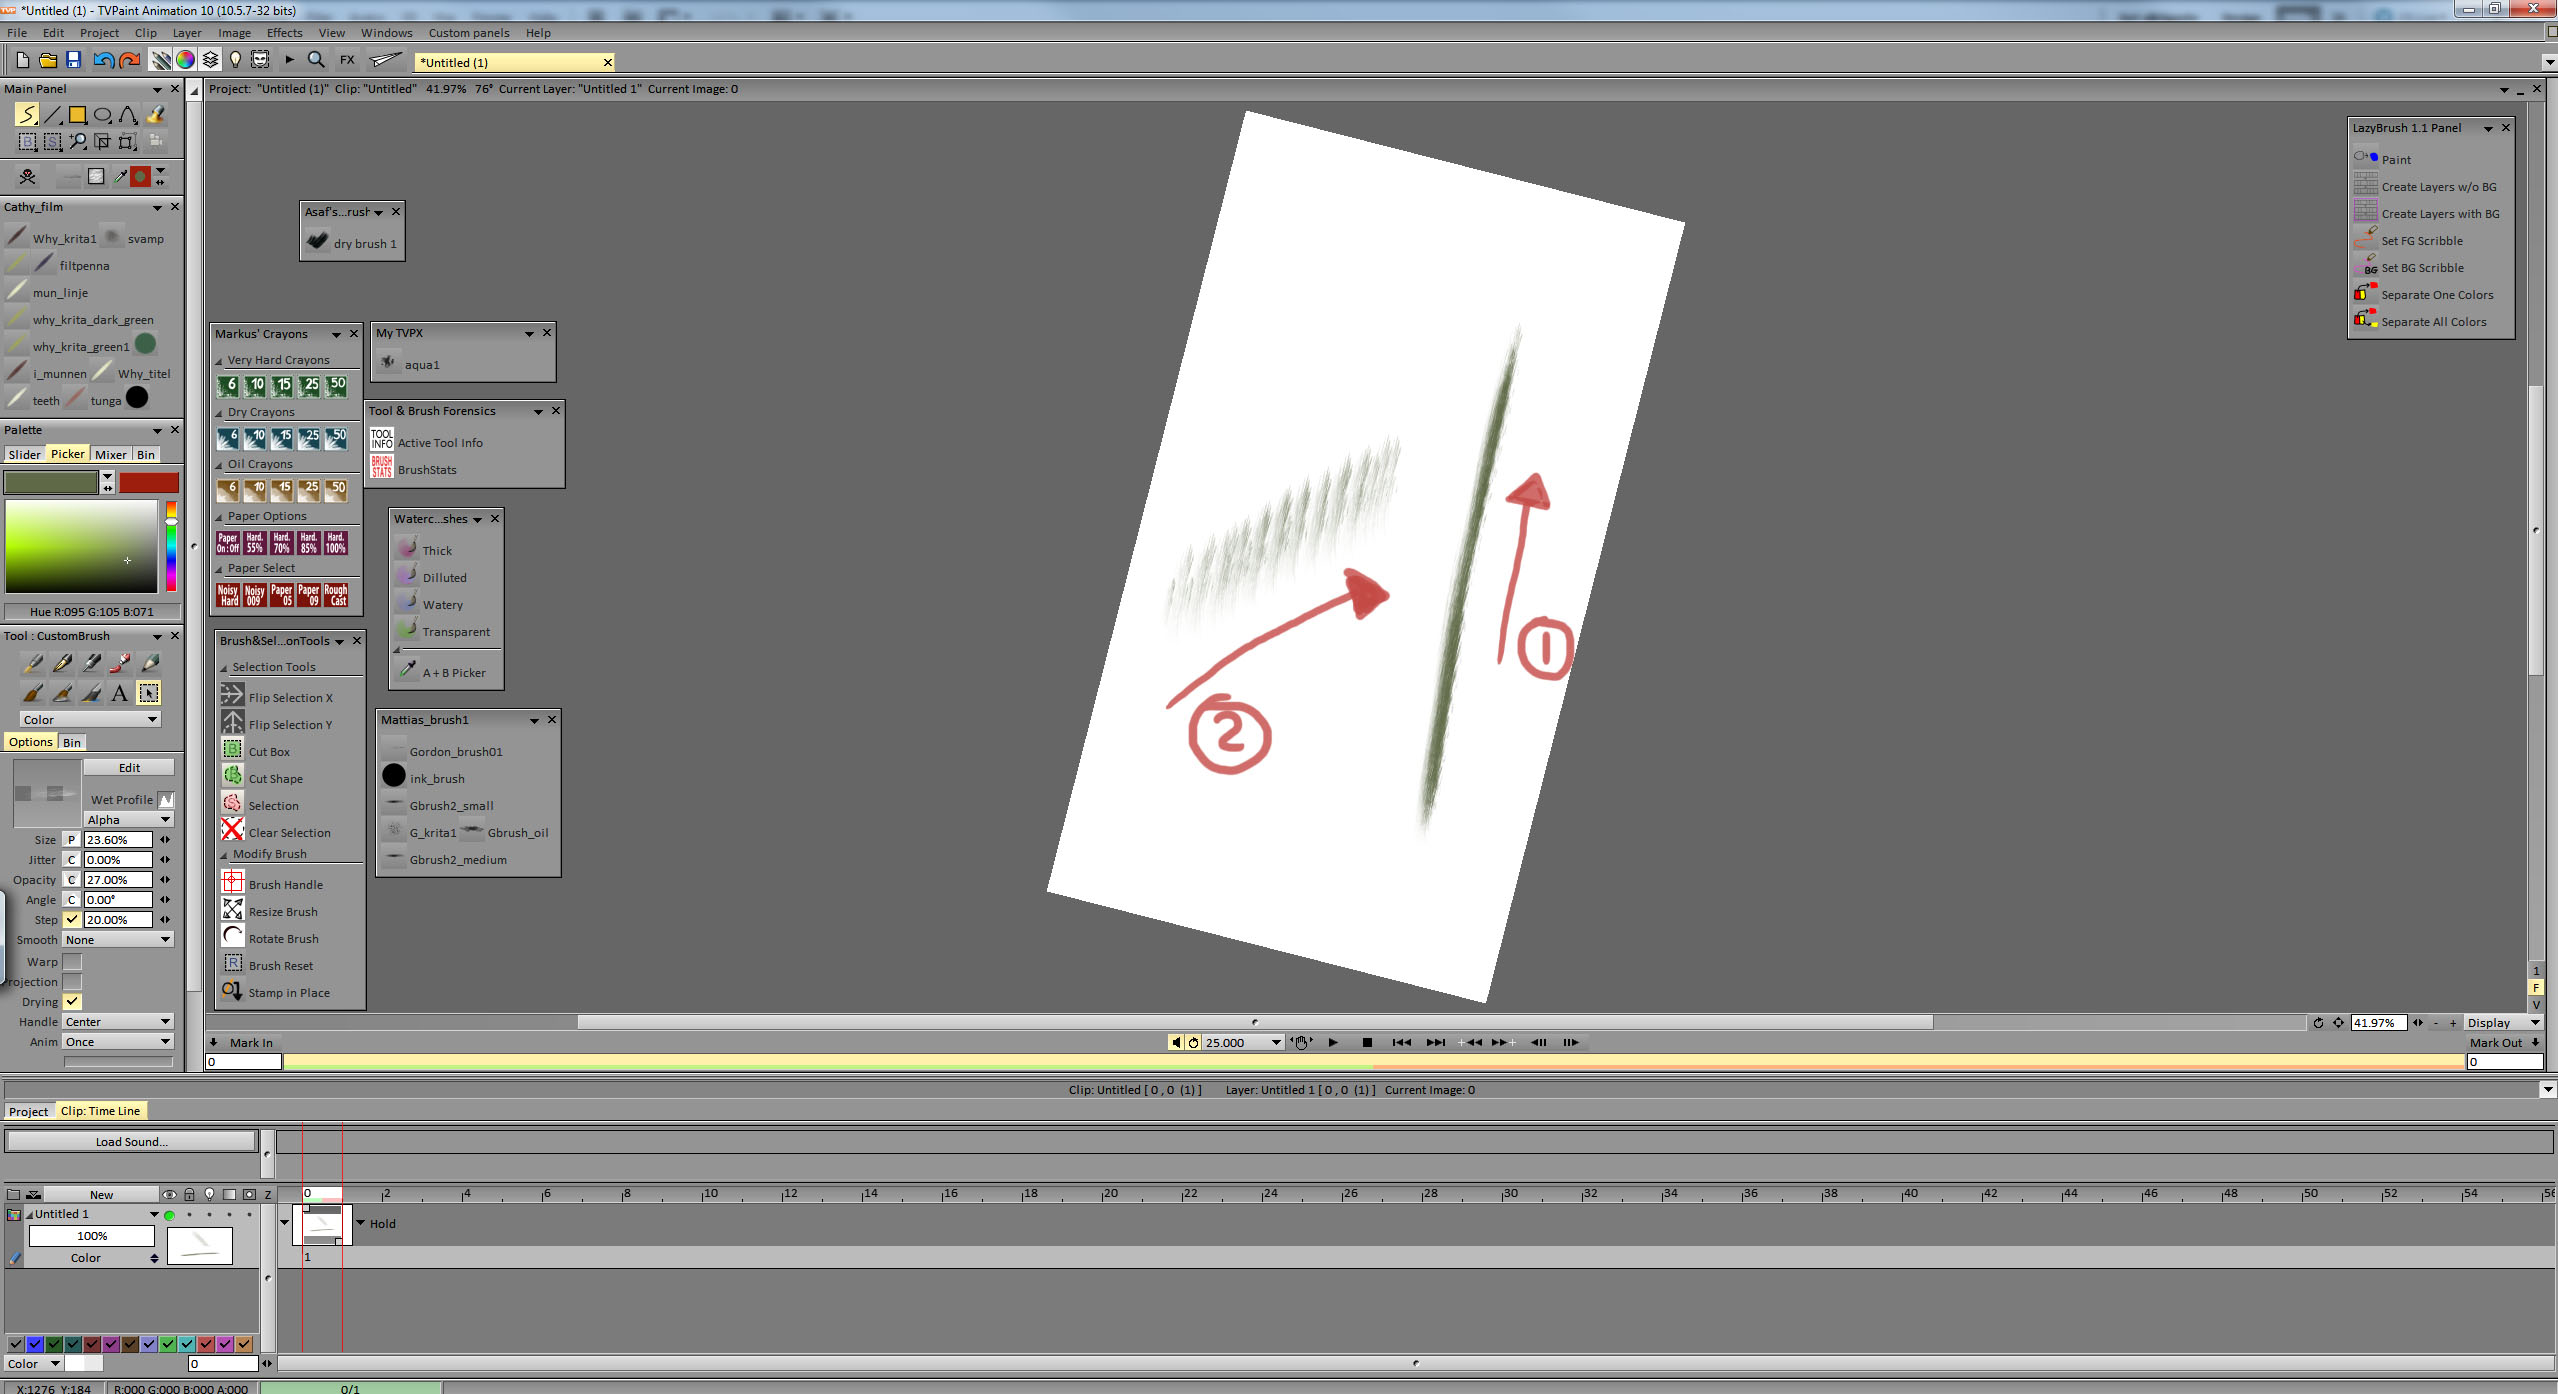Image resolution: width=2558 pixels, height=1394 pixels.
Task: Click the Paint entry in LazyBrush panel
Action: click(2396, 159)
